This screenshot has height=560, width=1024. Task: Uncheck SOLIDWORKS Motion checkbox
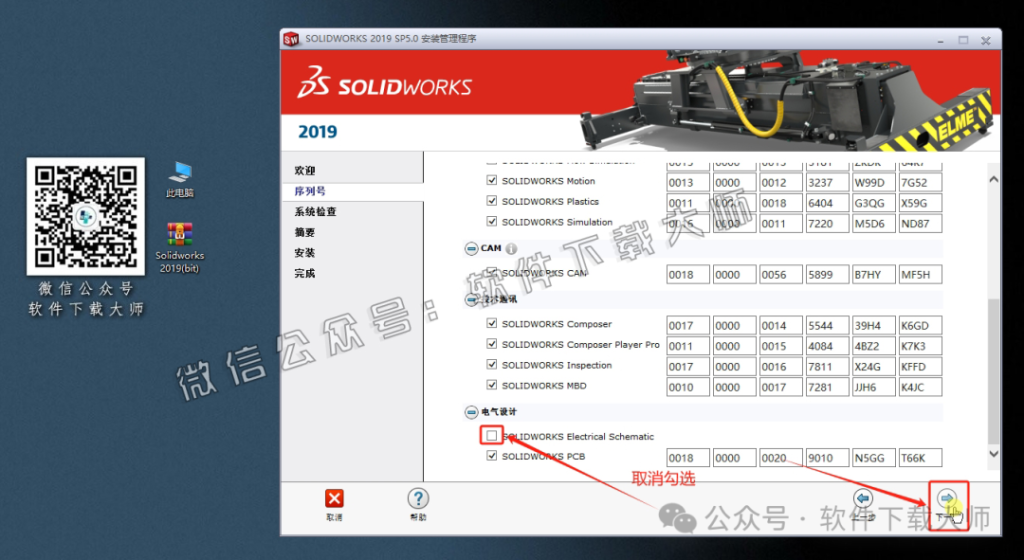[x=492, y=180]
